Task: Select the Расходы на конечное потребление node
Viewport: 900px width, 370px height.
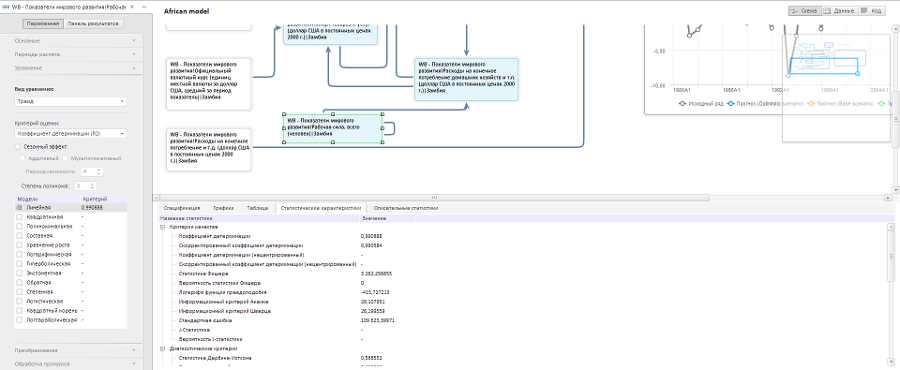Action: pos(209,150)
